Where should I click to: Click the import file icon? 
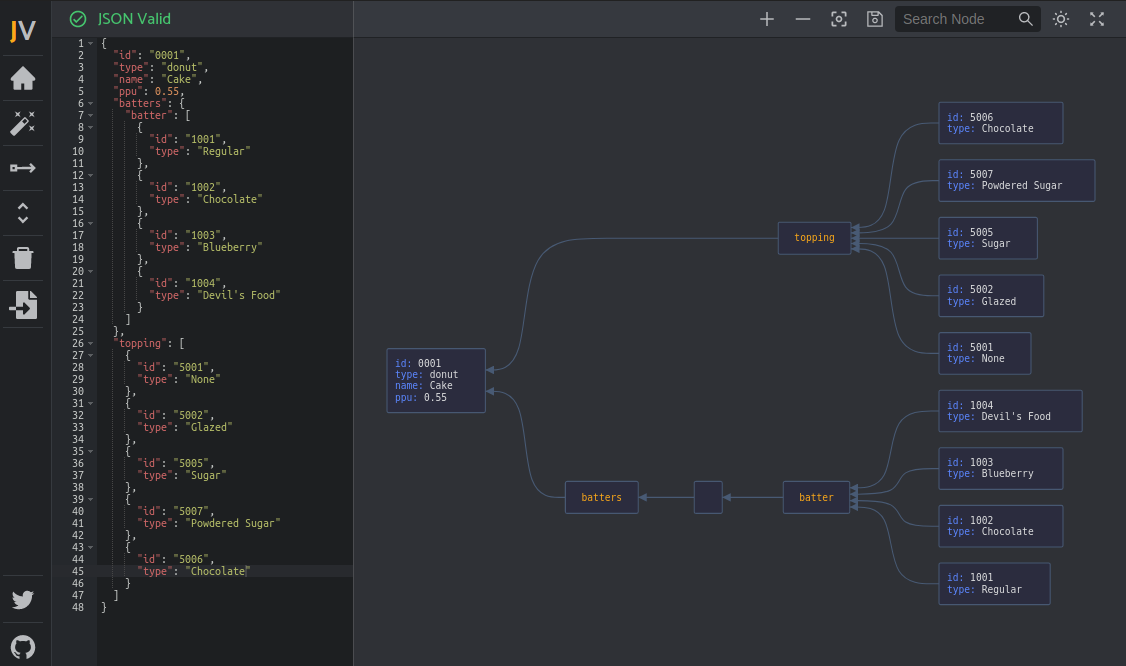tap(23, 305)
